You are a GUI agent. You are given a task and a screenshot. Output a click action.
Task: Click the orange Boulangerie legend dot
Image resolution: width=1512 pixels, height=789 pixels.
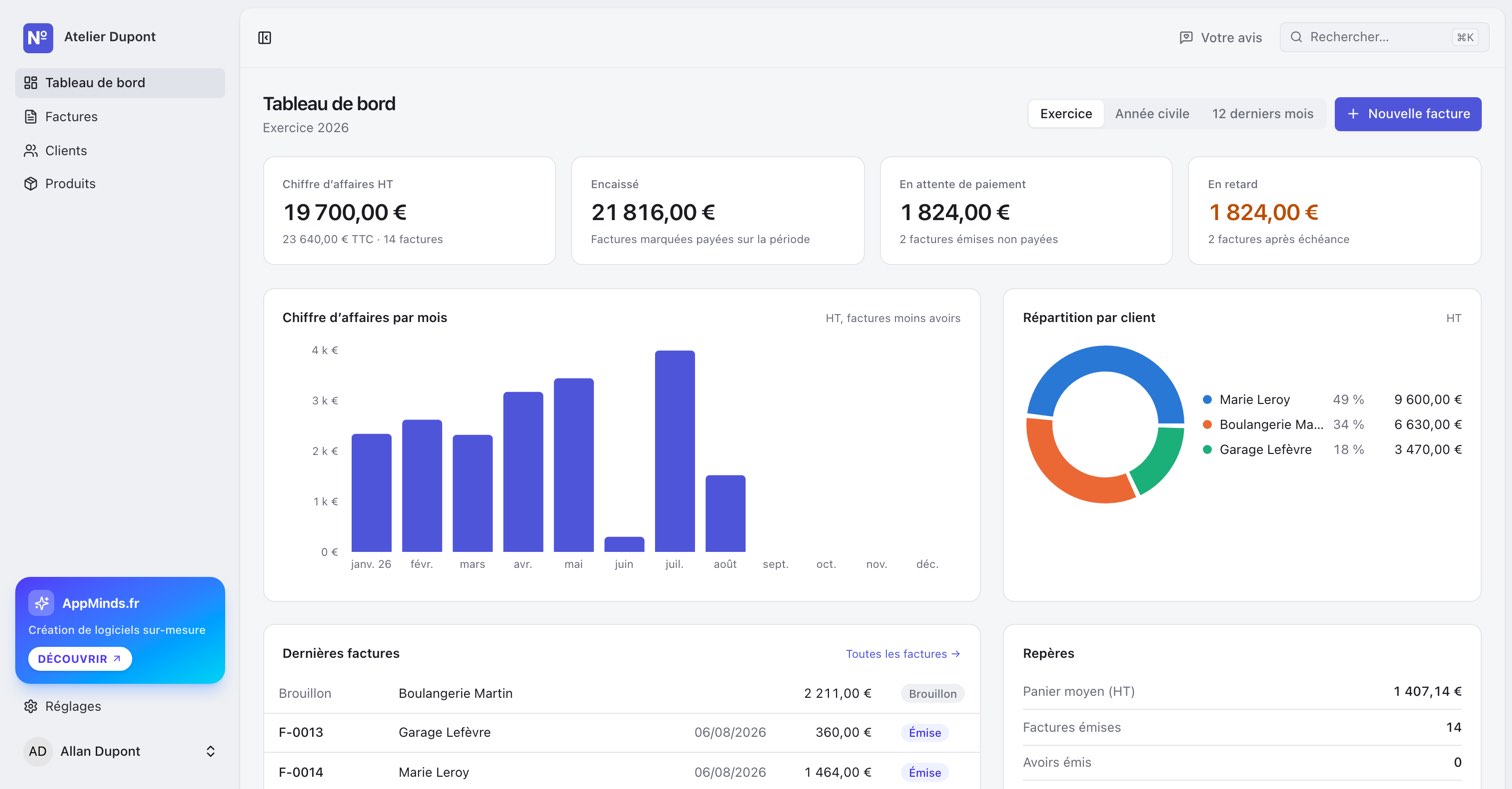(1207, 425)
